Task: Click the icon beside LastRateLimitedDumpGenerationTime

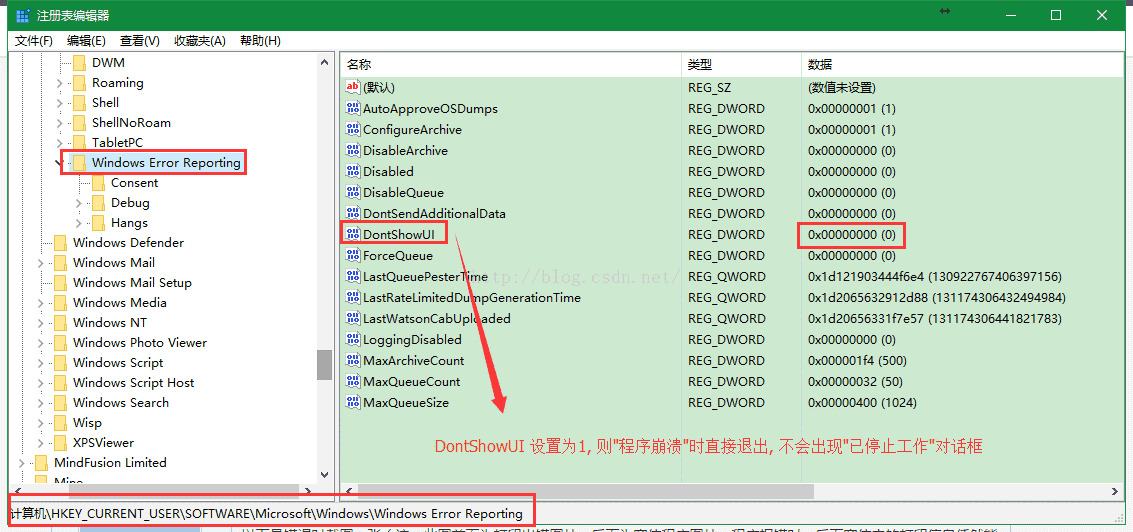Action: tap(353, 297)
